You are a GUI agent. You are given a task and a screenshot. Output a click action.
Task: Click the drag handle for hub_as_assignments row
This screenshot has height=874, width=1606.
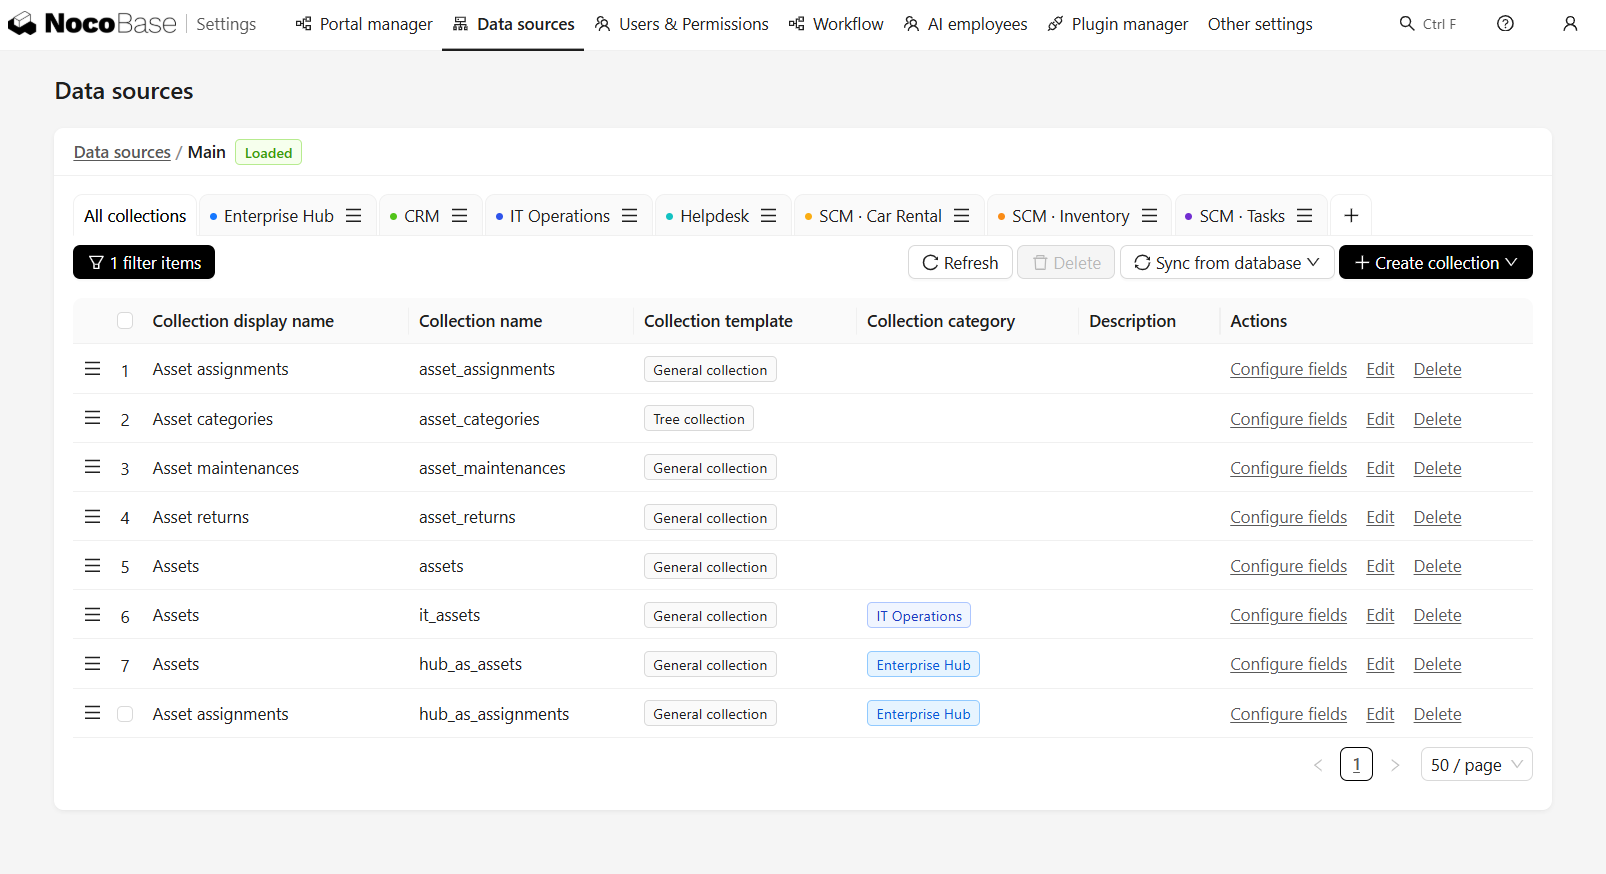pos(93,713)
